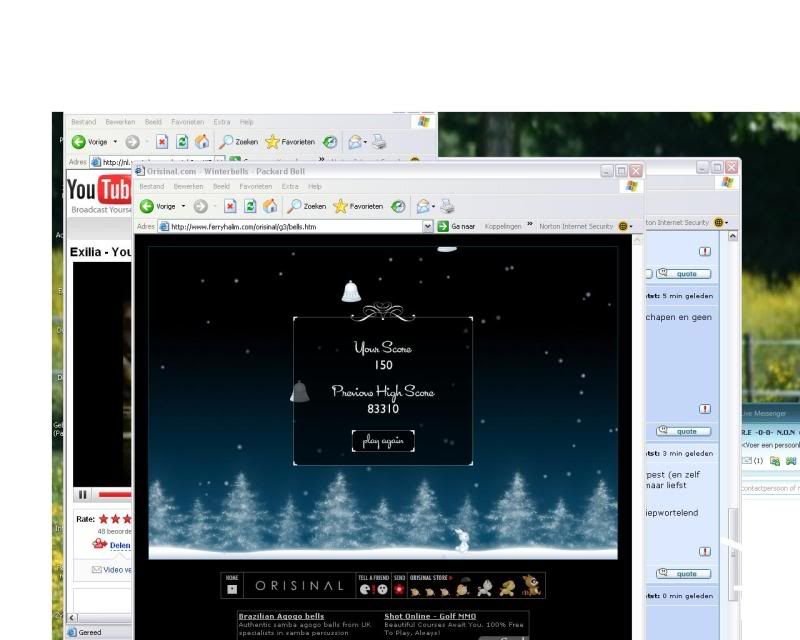800x640 pixels.
Task: Open Zoeken search in Winterbells window
Action: (x=307, y=206)
